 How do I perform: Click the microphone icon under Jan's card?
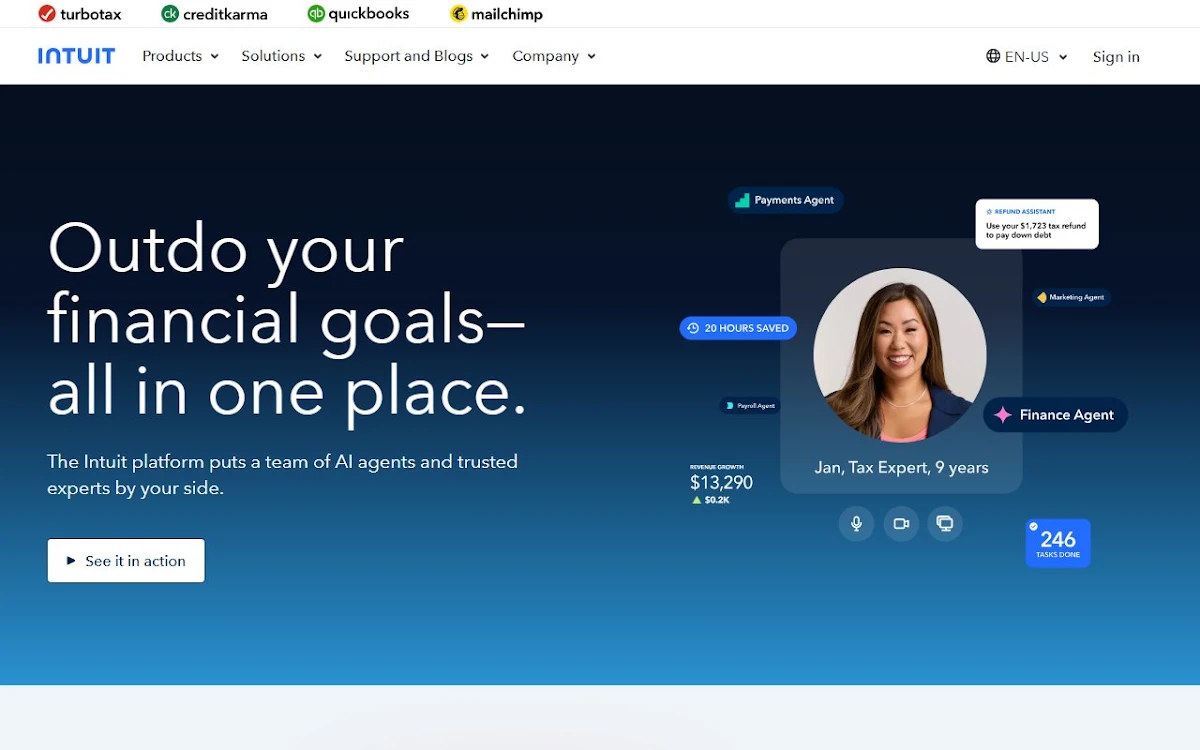(856, 523)
